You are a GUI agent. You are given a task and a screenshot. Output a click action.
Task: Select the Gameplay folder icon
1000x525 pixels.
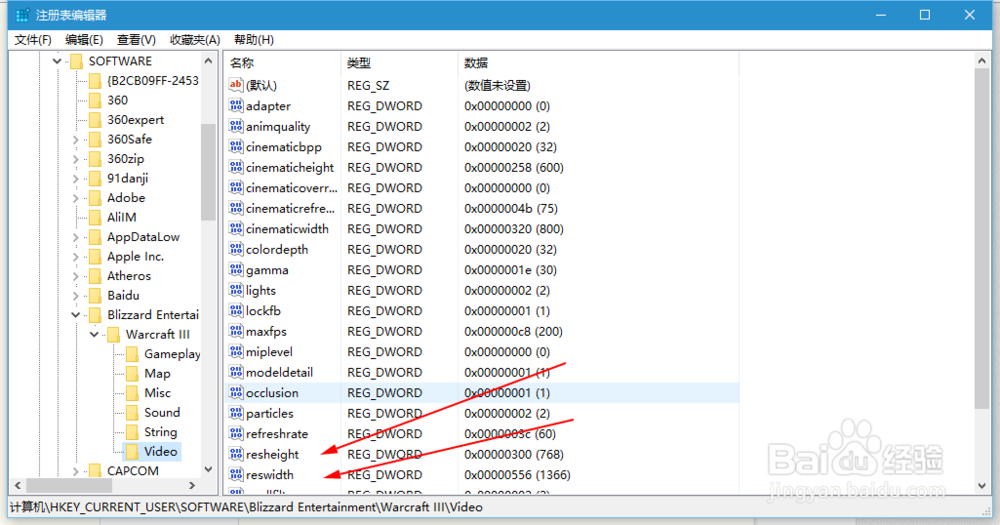click(x=132, y=354)
